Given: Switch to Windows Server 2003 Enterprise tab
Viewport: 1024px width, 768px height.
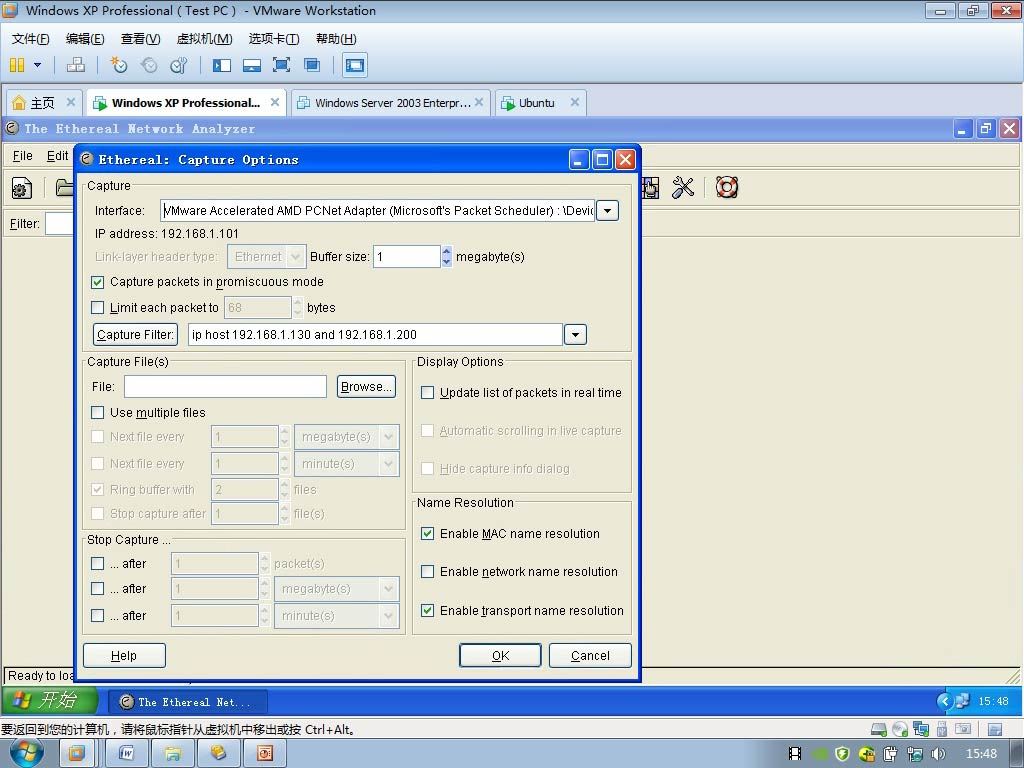Looking at the screenshot, I should click(390, 103).
